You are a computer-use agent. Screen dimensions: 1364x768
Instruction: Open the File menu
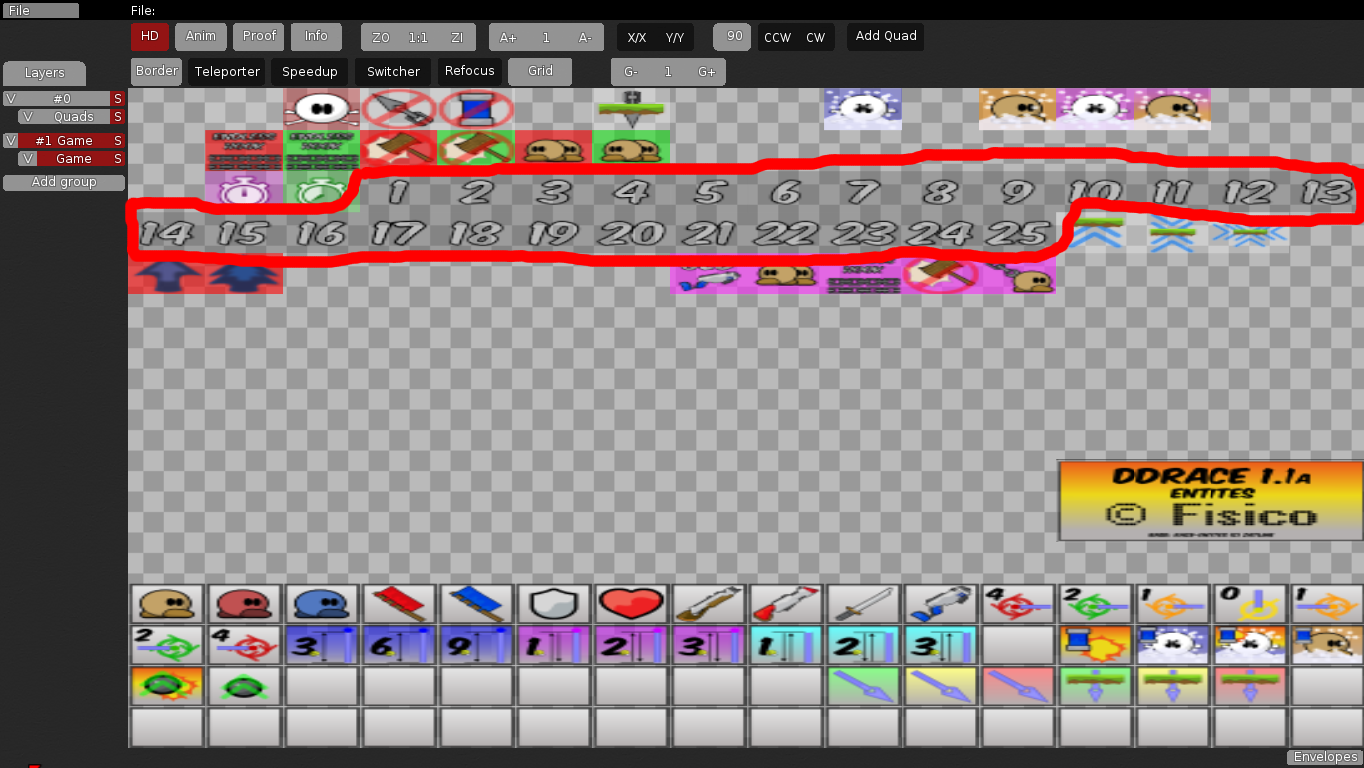pos(41,10)
